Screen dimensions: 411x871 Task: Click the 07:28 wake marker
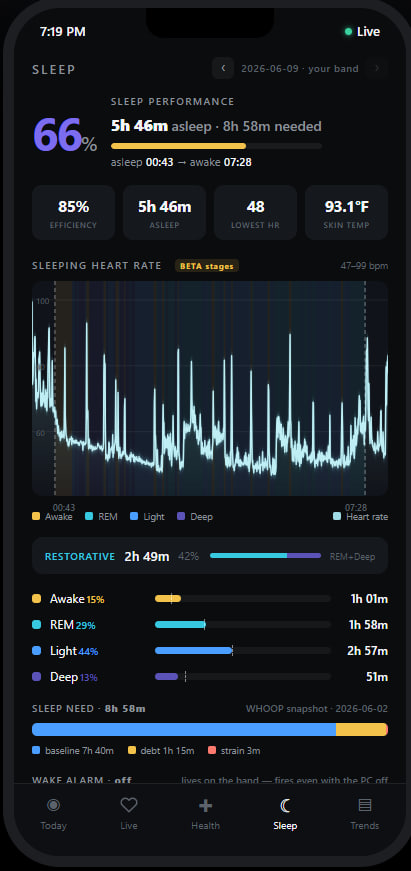pos(365,388)
